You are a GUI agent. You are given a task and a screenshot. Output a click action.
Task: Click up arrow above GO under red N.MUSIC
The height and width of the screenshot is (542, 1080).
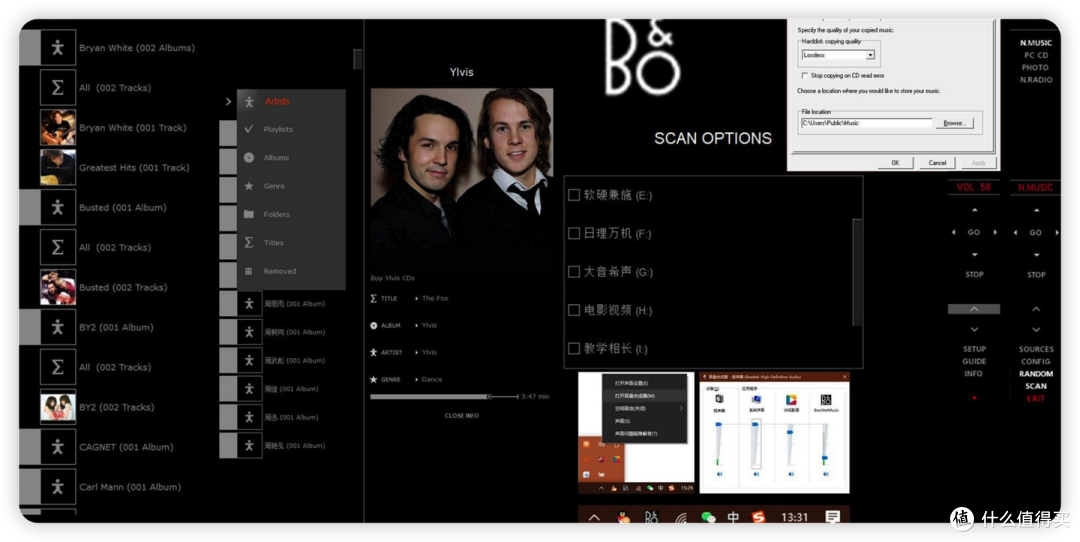click(x=1036, y=210)
